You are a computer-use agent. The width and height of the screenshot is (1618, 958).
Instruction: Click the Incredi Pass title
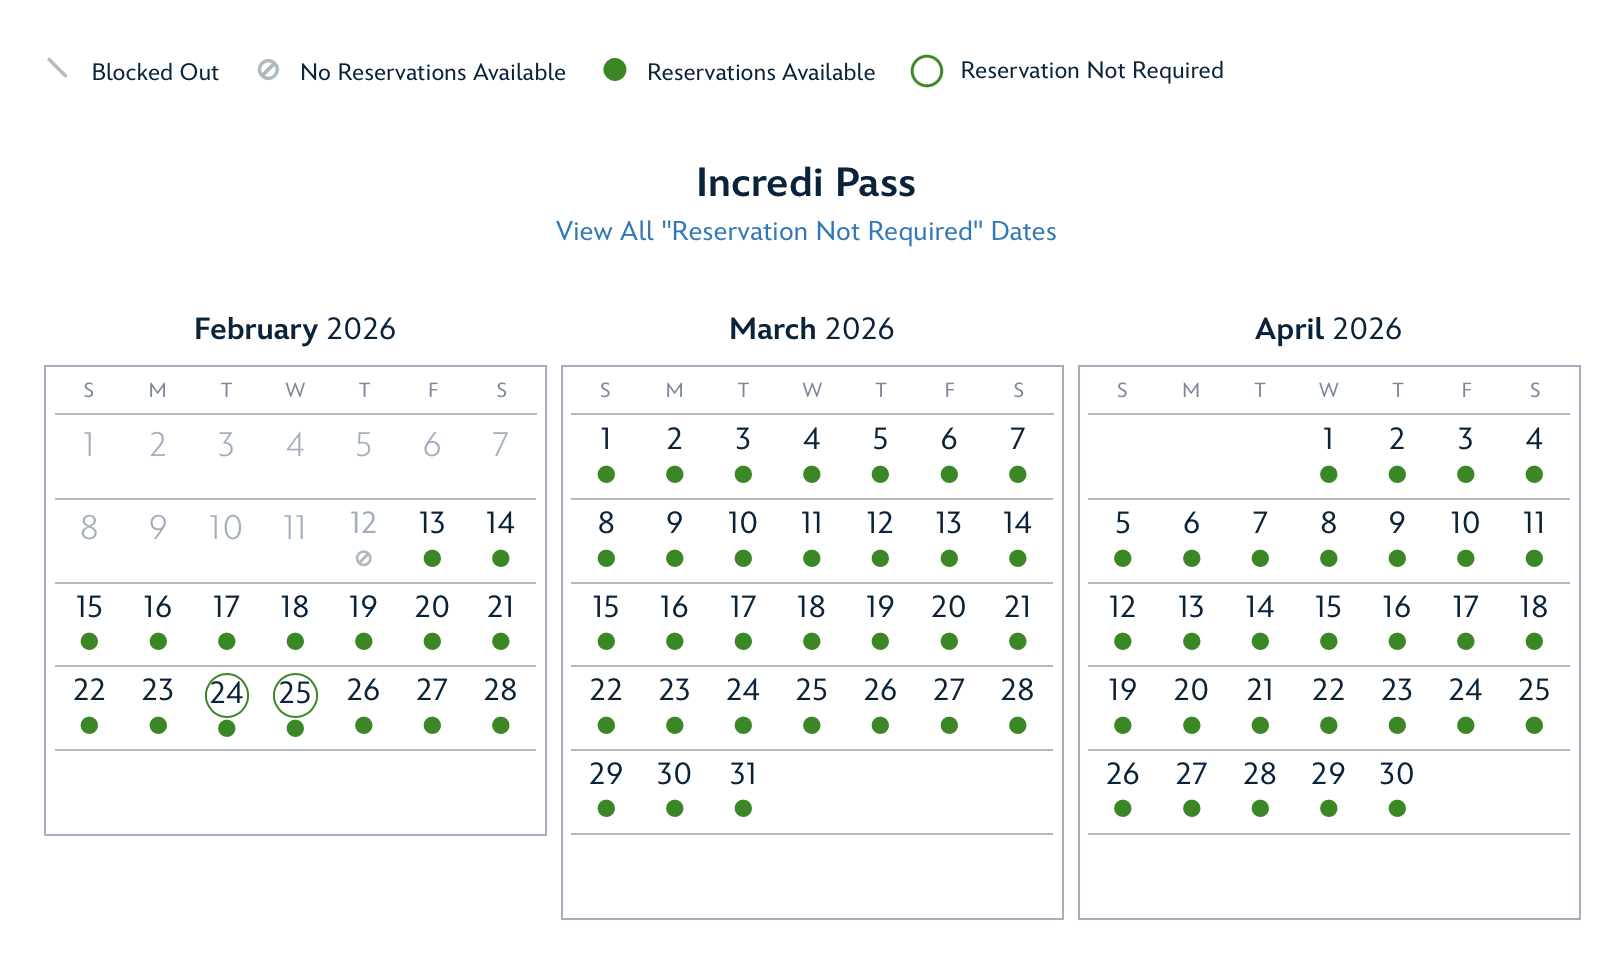[x=806, y=183]
